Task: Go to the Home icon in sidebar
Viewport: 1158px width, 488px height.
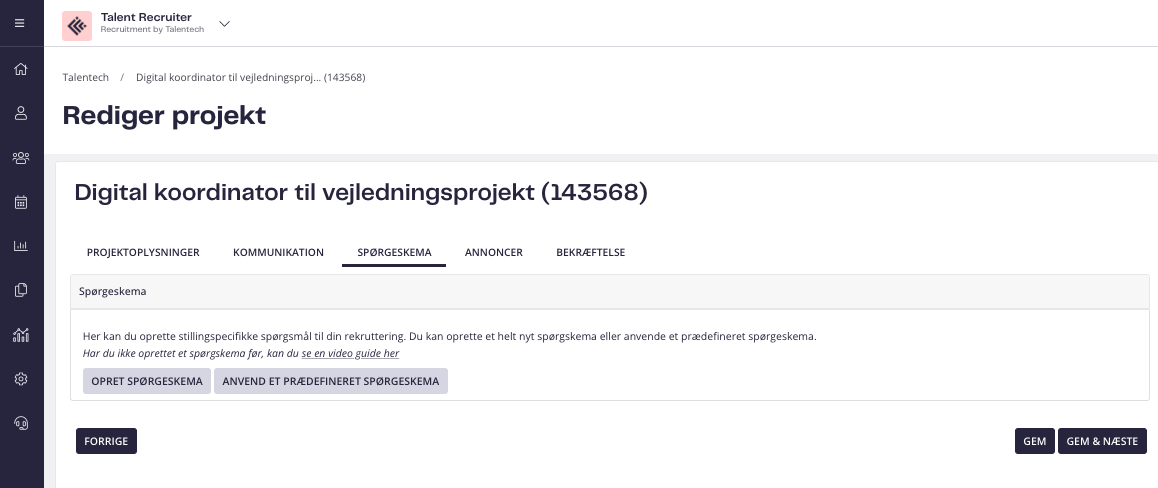Action: 21,69
